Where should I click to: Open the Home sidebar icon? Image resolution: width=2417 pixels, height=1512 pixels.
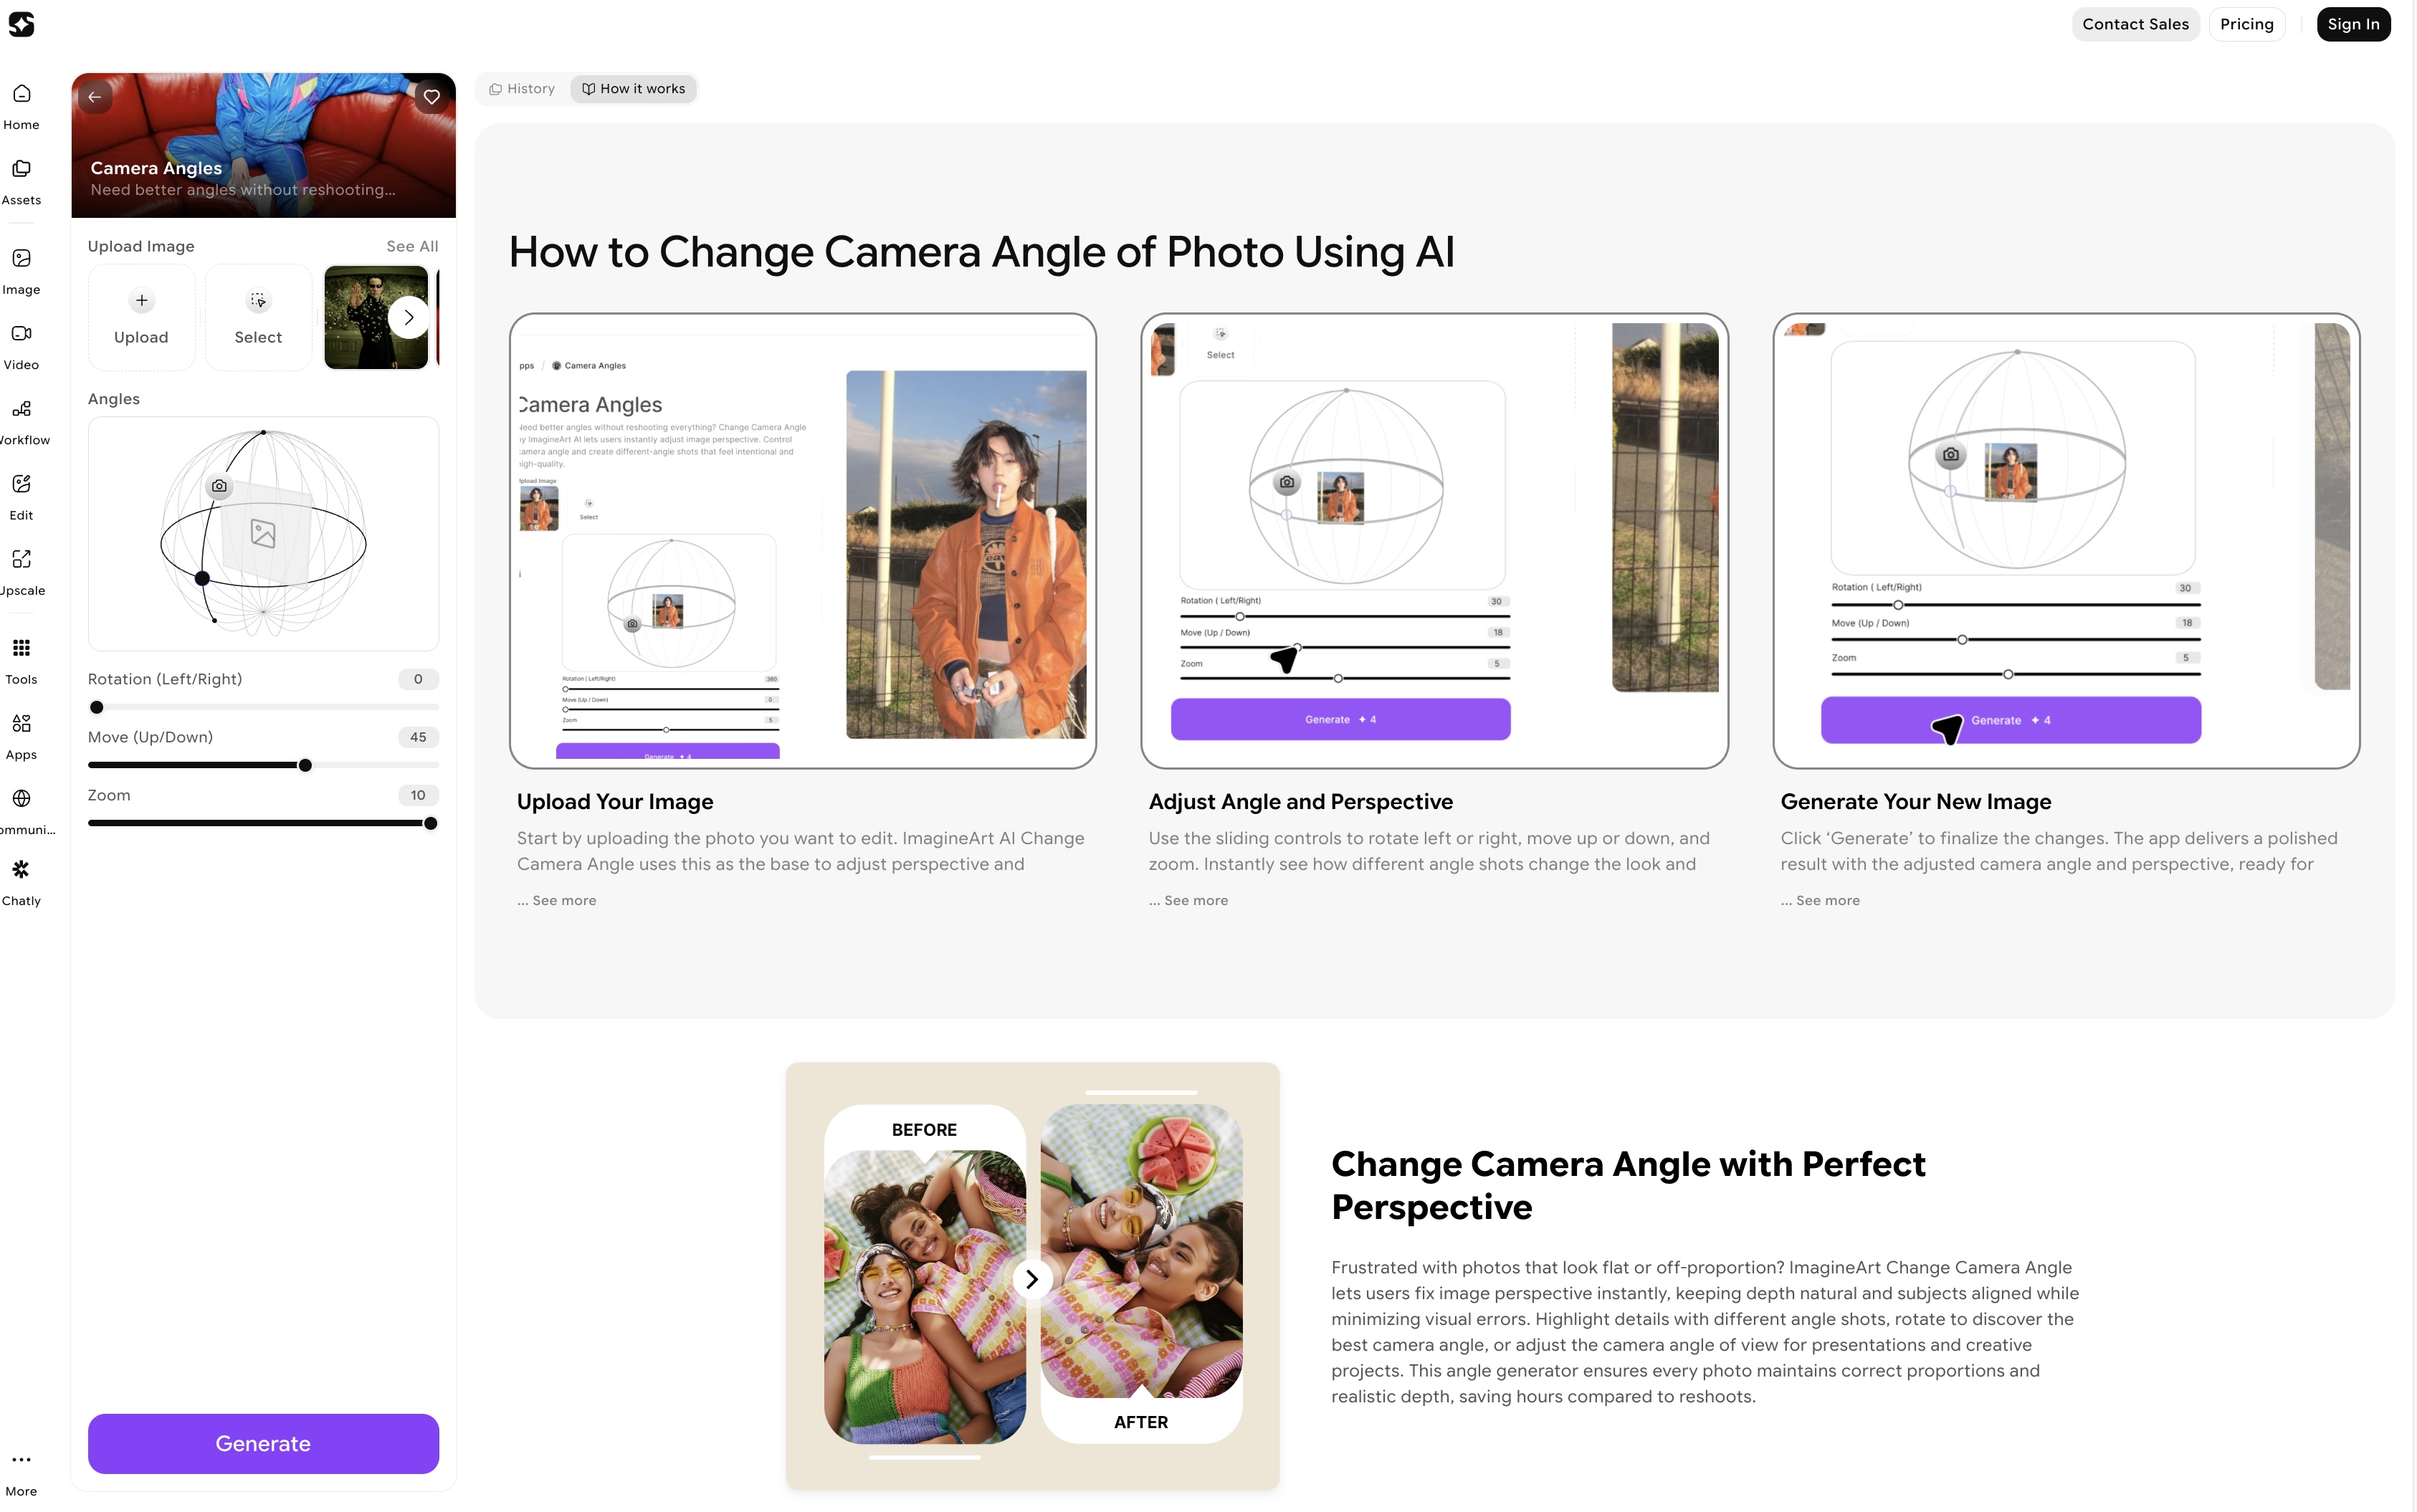coord(21,106)
